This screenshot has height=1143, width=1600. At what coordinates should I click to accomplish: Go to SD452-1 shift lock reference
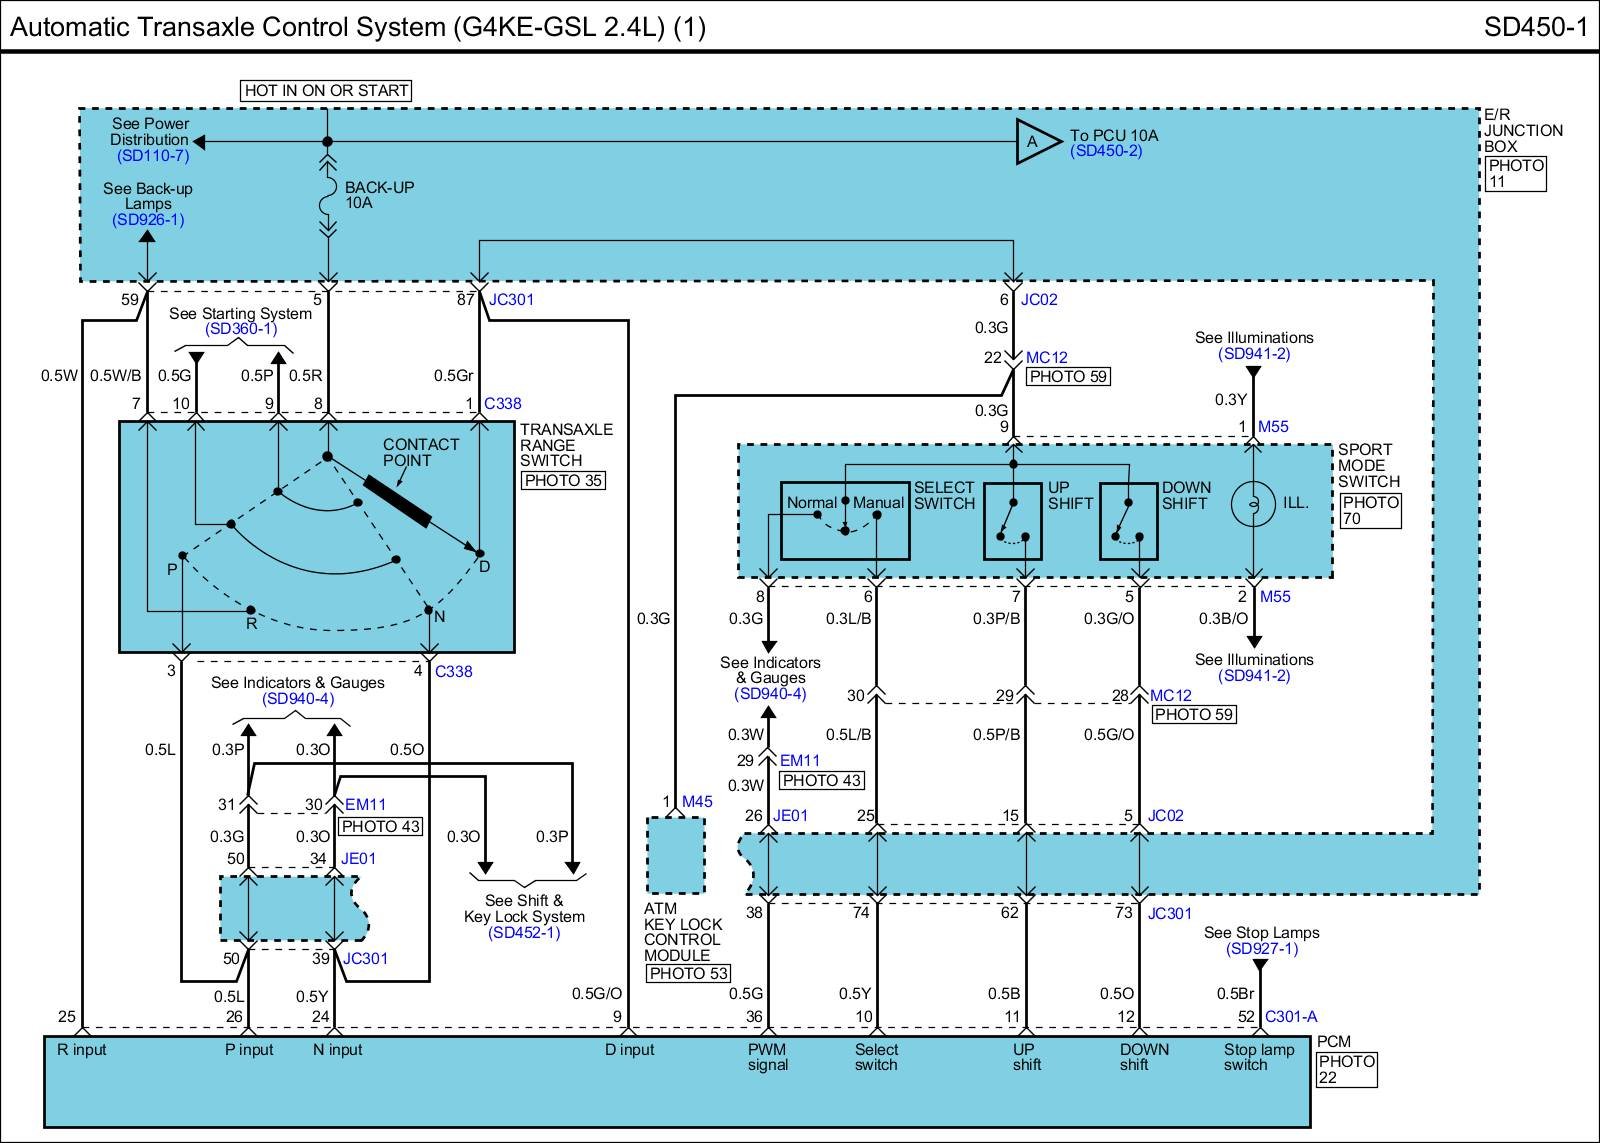(524, 933)
